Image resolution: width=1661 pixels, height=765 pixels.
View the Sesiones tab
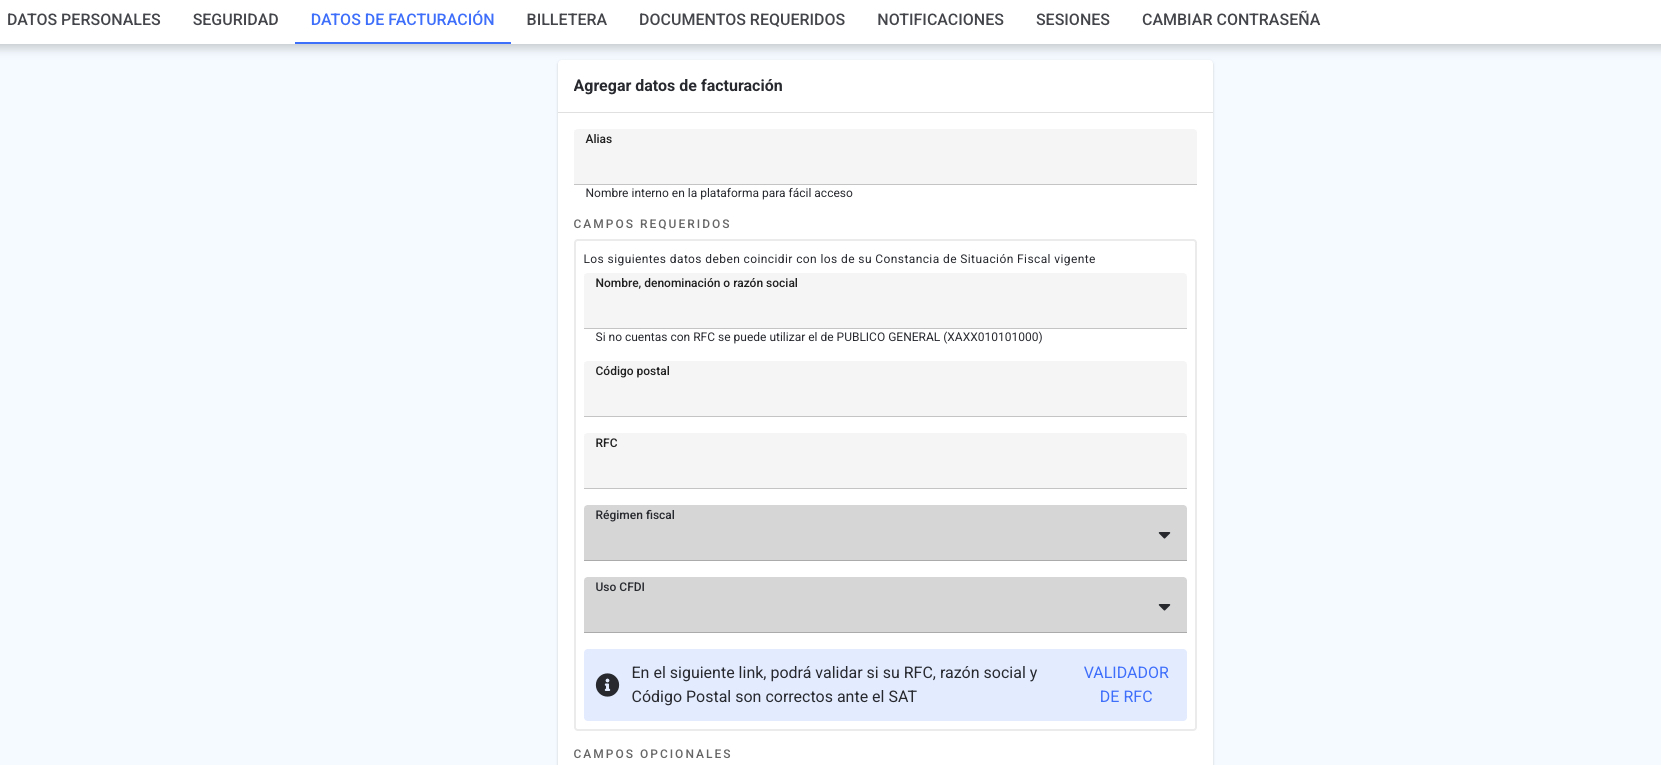click(1073, 20)
